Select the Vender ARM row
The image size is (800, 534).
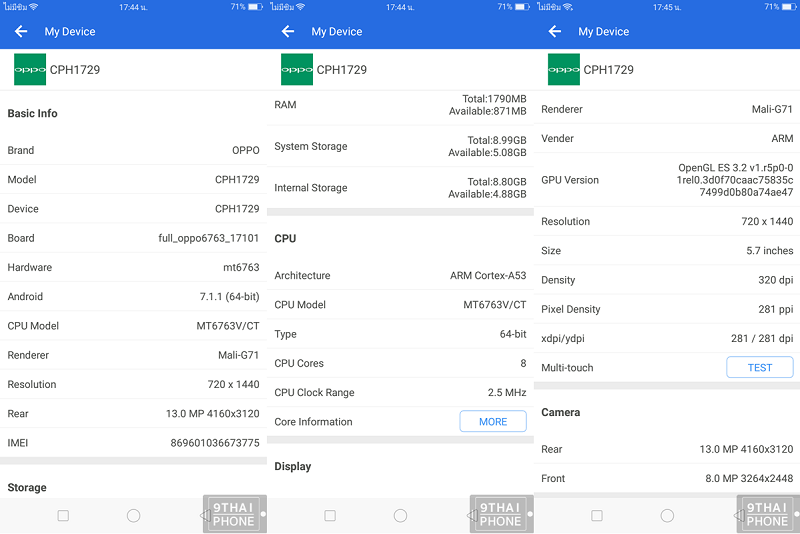[x=667, y=138]
